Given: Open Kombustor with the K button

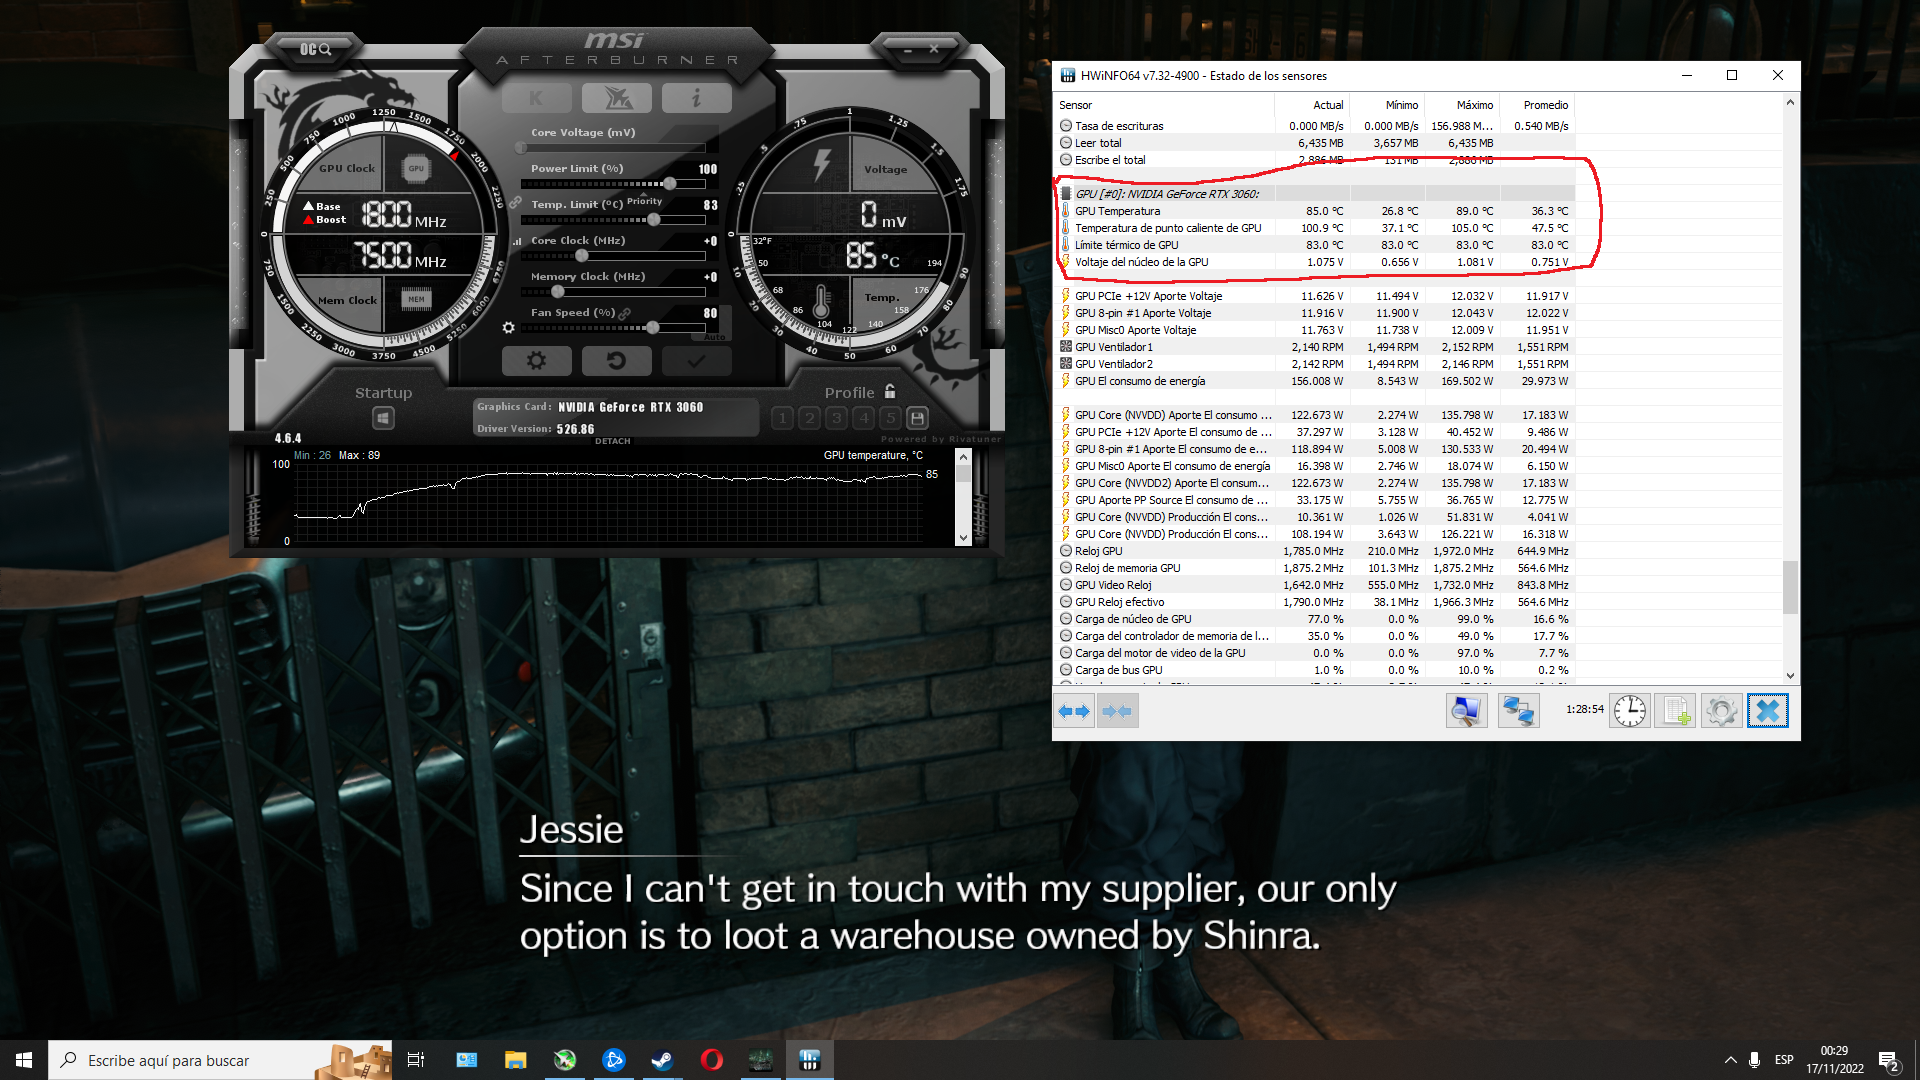Looking at the screenshot, I should click(536, 98).
